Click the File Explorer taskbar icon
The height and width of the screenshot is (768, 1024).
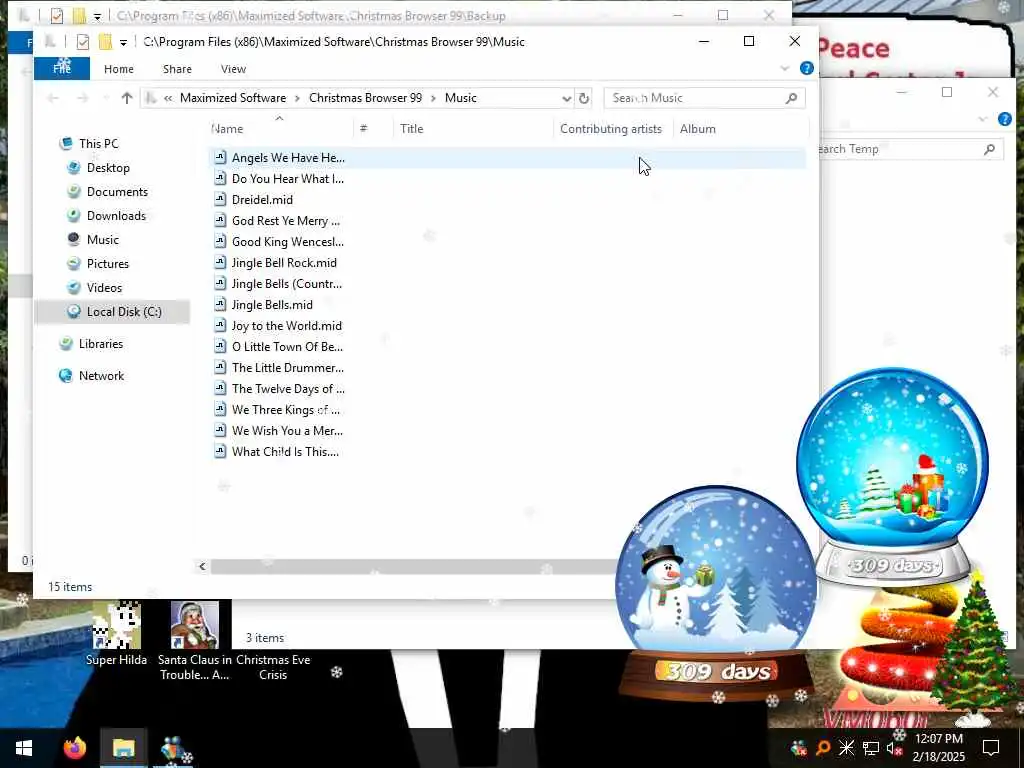click(123, 748)
